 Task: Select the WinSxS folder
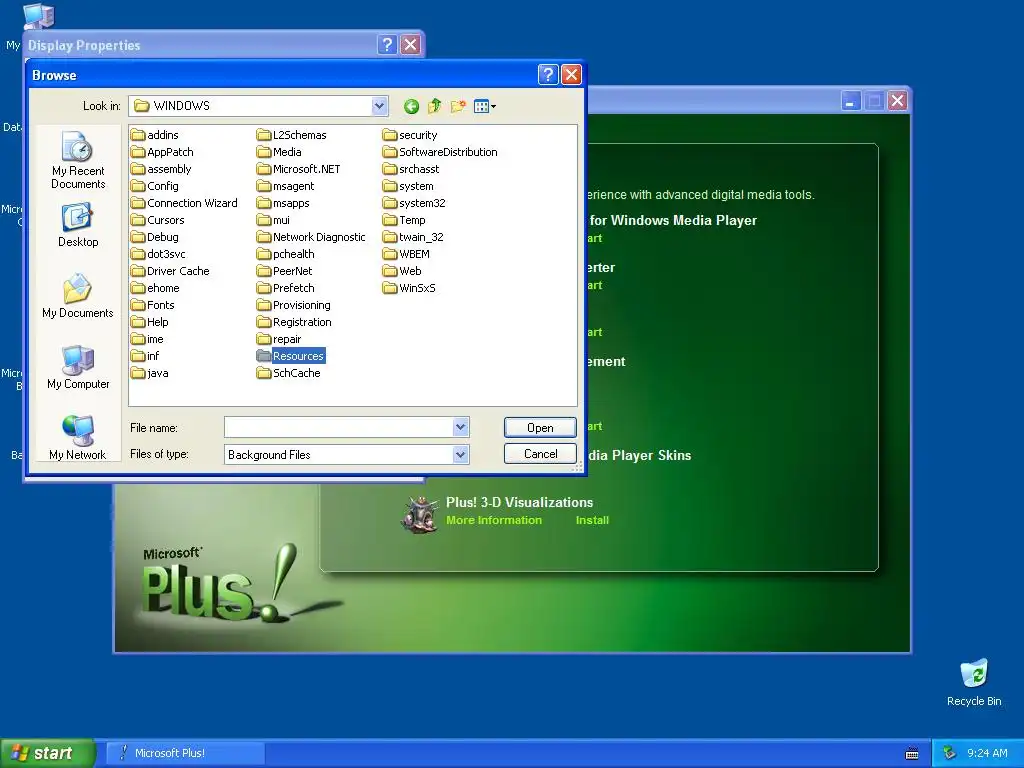point(409,288)
